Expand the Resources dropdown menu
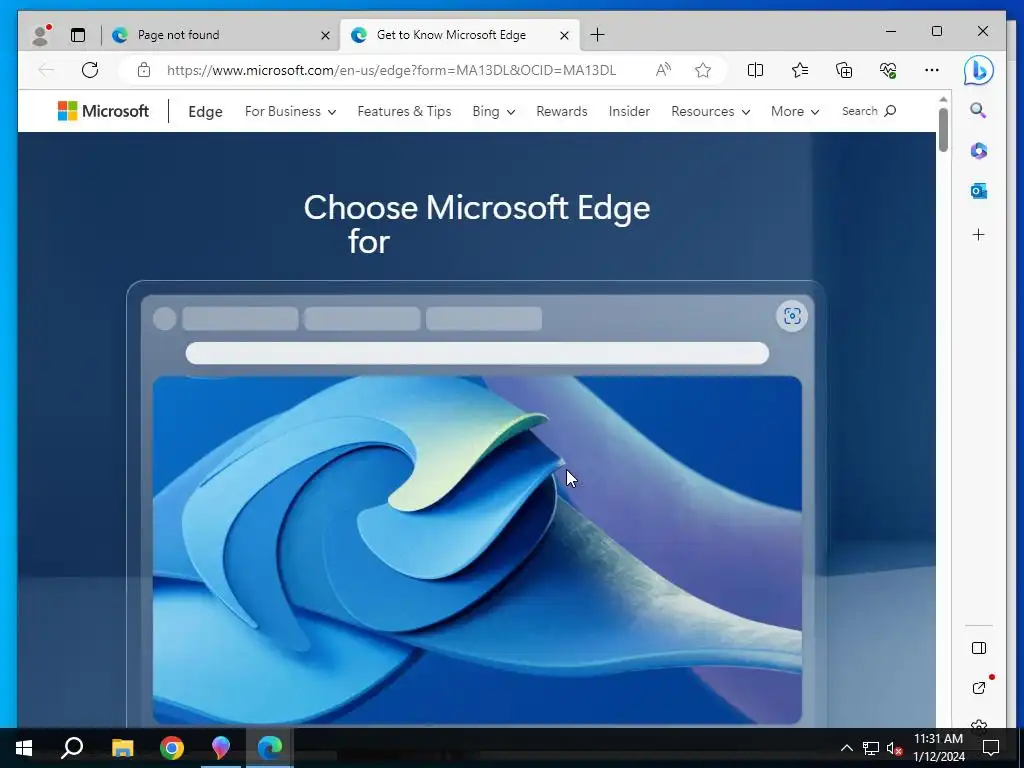 (x=711, y=112)
